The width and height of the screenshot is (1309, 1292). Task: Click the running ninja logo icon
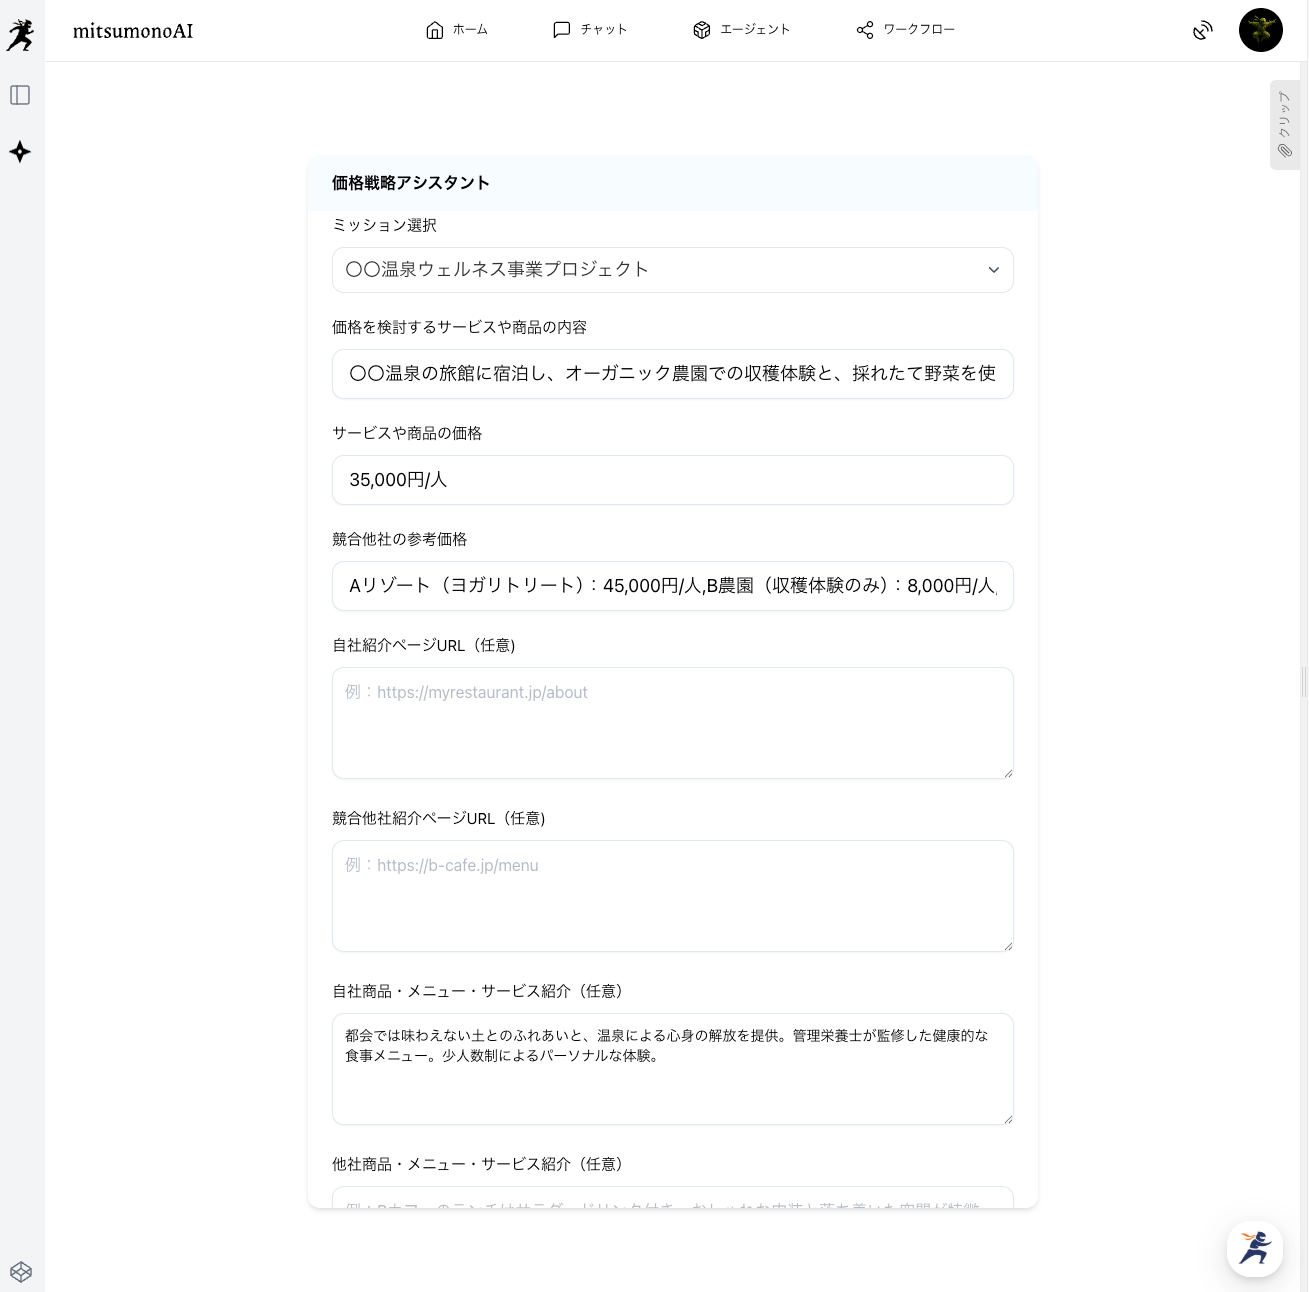[20, 35]
